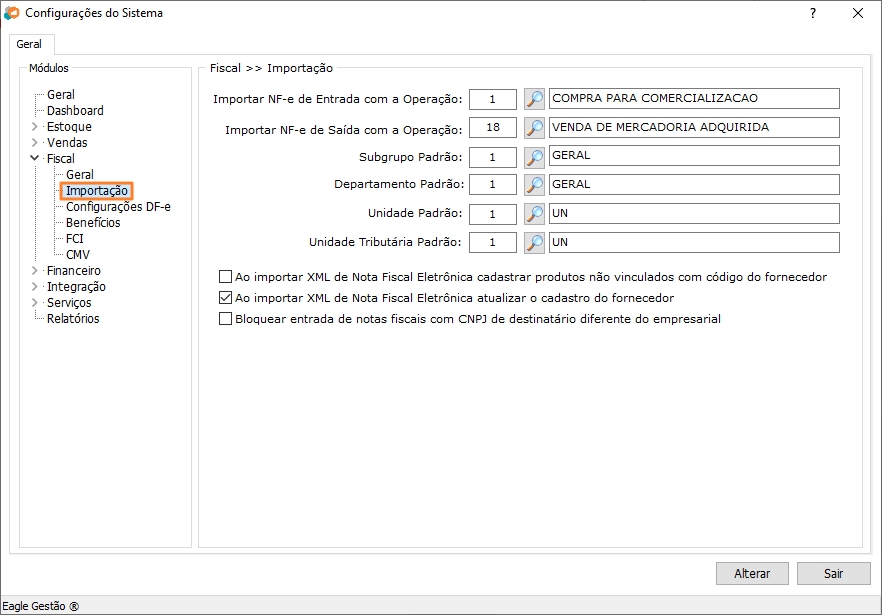Viewport: 882px width, 615px height.
Task: Collapse the Fiscal tree node
Action: point(35,159)
